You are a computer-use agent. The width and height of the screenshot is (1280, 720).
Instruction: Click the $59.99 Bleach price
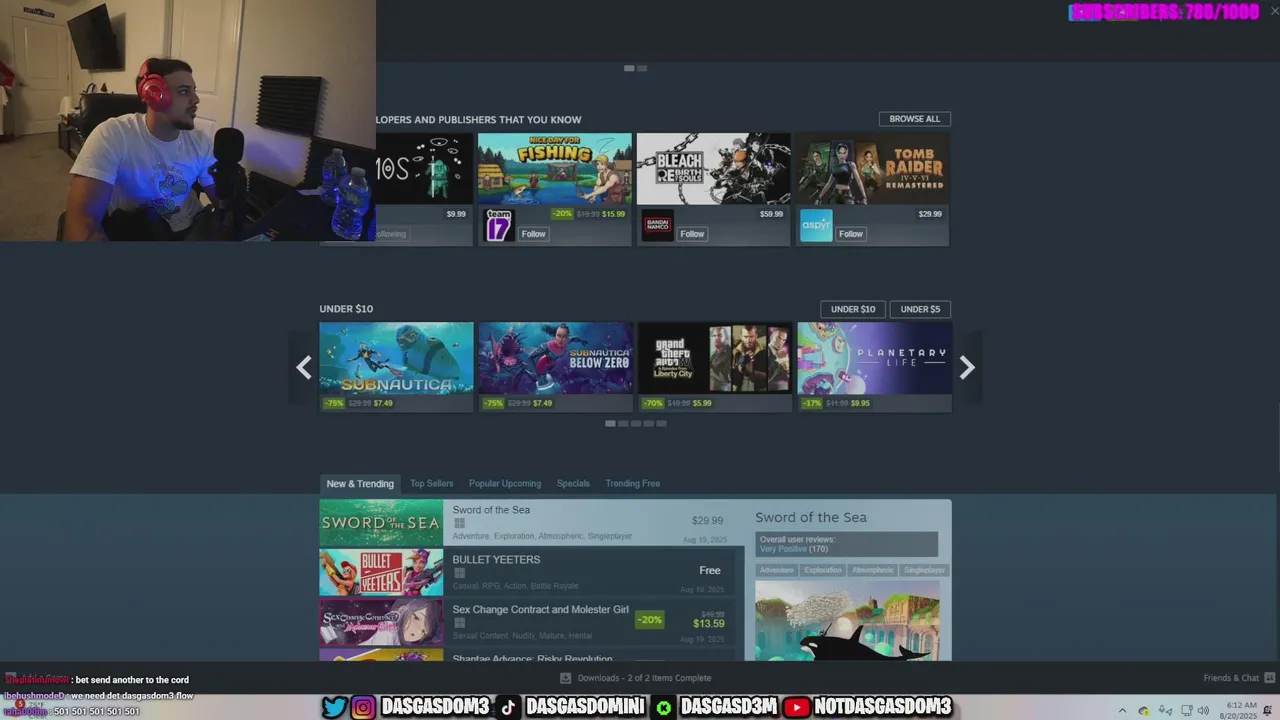coord(771,214)
